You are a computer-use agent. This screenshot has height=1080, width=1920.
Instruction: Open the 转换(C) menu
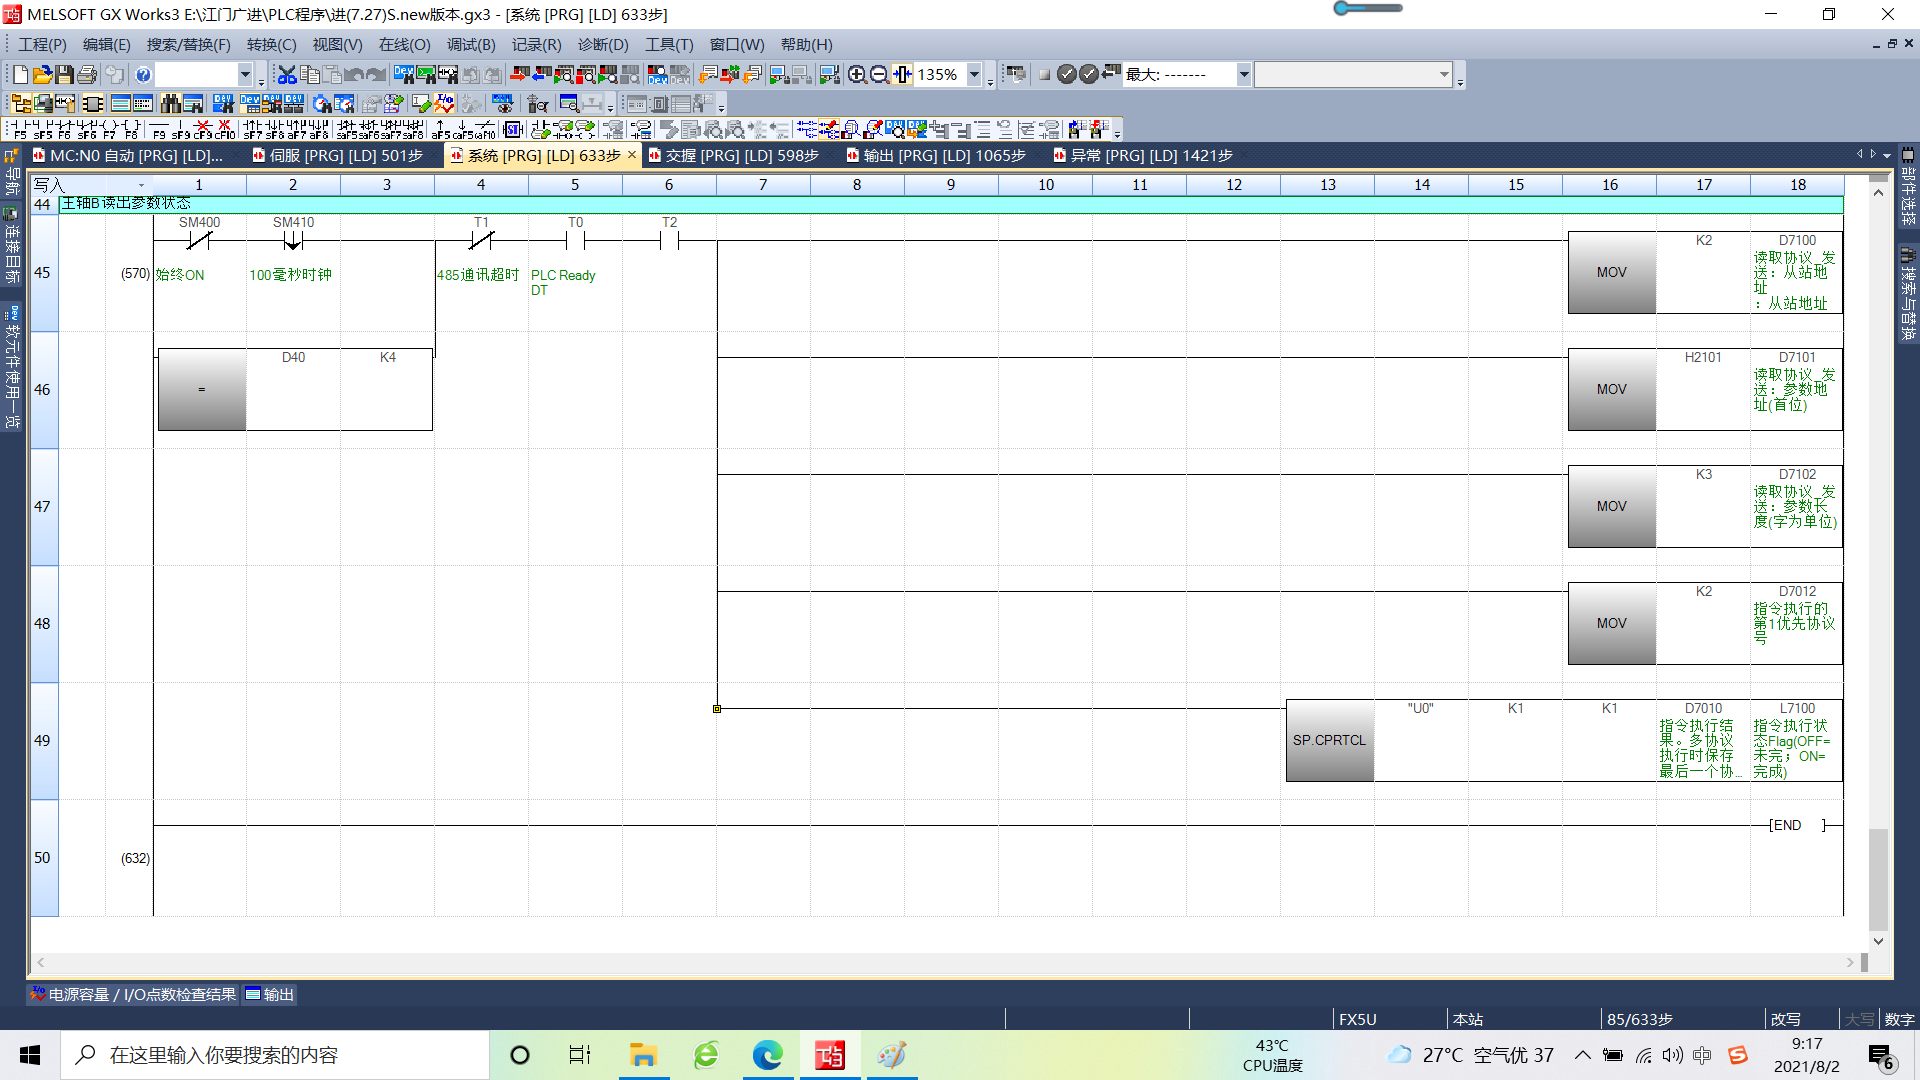(271, 45)
